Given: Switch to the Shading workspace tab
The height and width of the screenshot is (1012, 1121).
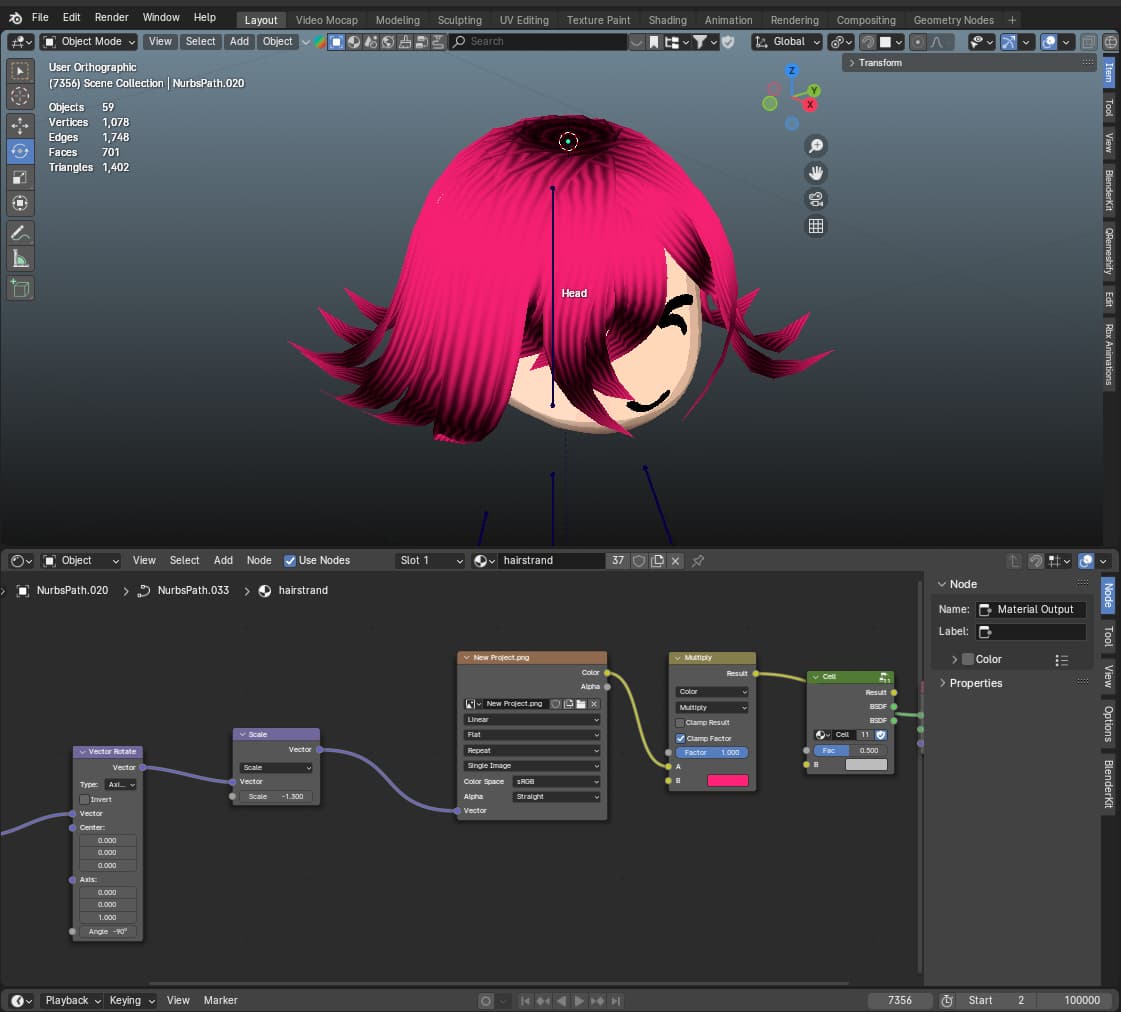Looking at the screenshot, I should coord(667,19).
